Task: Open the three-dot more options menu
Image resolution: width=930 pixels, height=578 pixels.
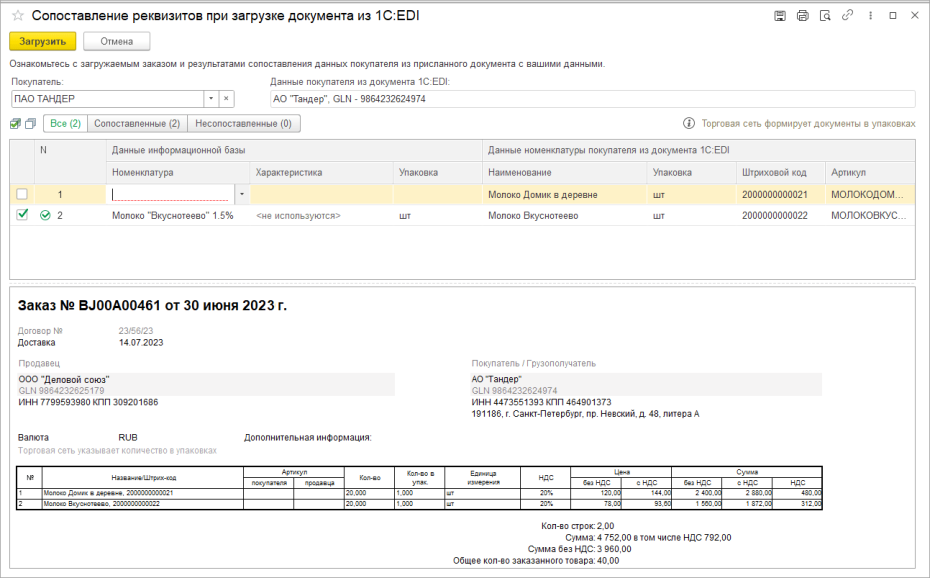Action: coord(870,16)
